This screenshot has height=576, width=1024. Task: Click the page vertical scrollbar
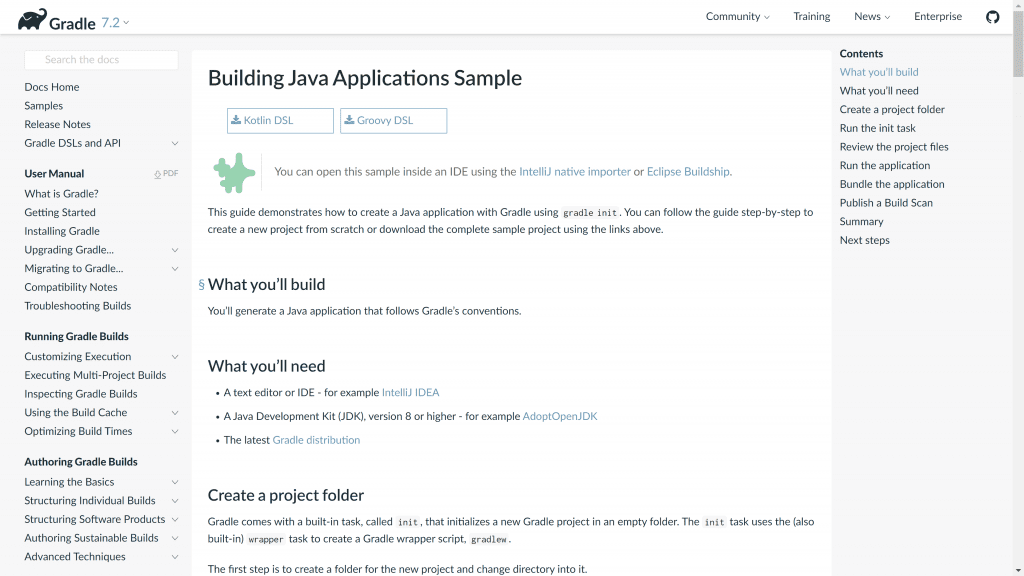click(x=1018, y=300)
